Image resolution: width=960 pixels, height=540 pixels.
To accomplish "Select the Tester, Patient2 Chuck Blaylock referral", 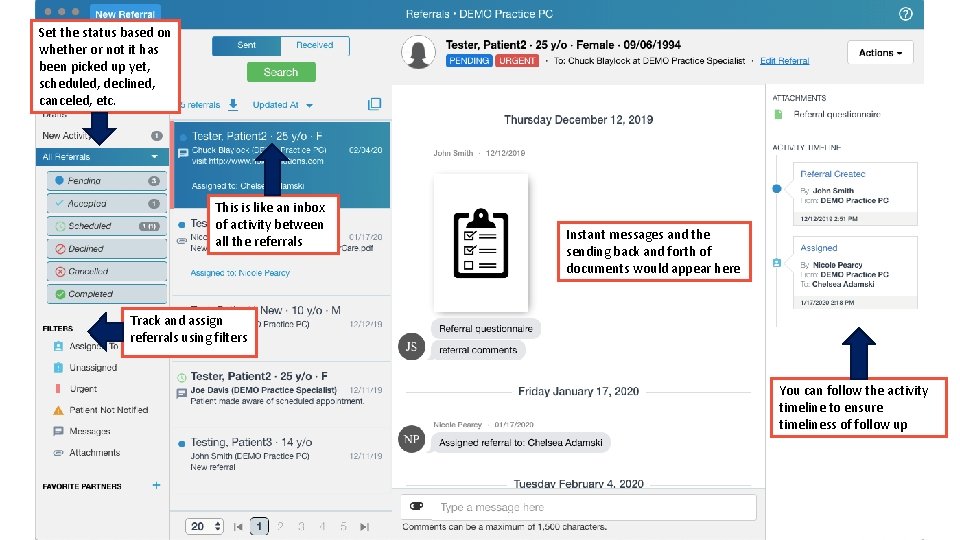I will coord(281,164).
